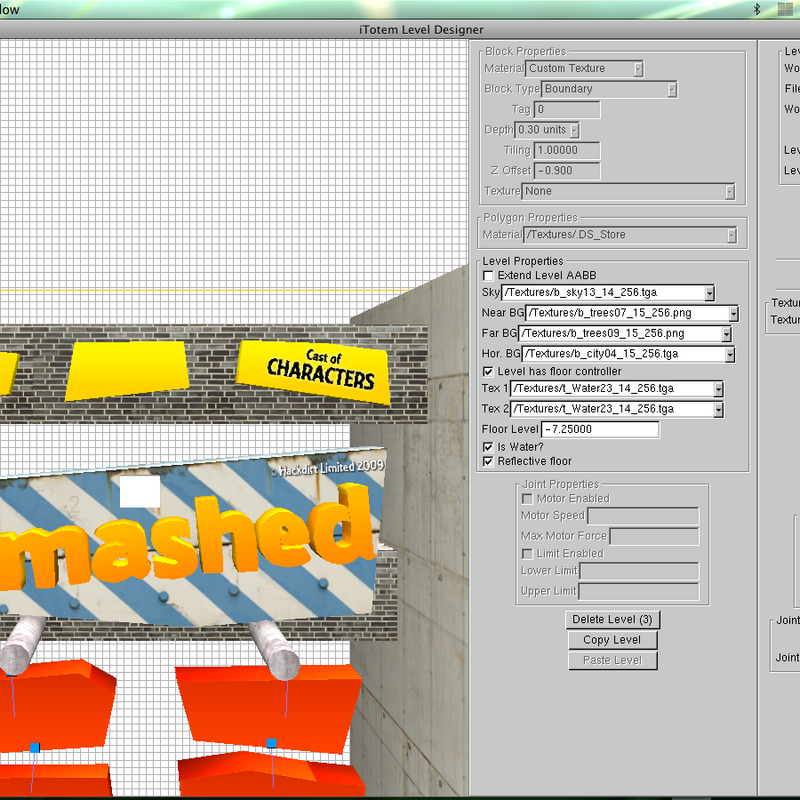Select the orange 'mashed' 3D text
This screenshot has height=800, width=800.
[x=189, y=538]
